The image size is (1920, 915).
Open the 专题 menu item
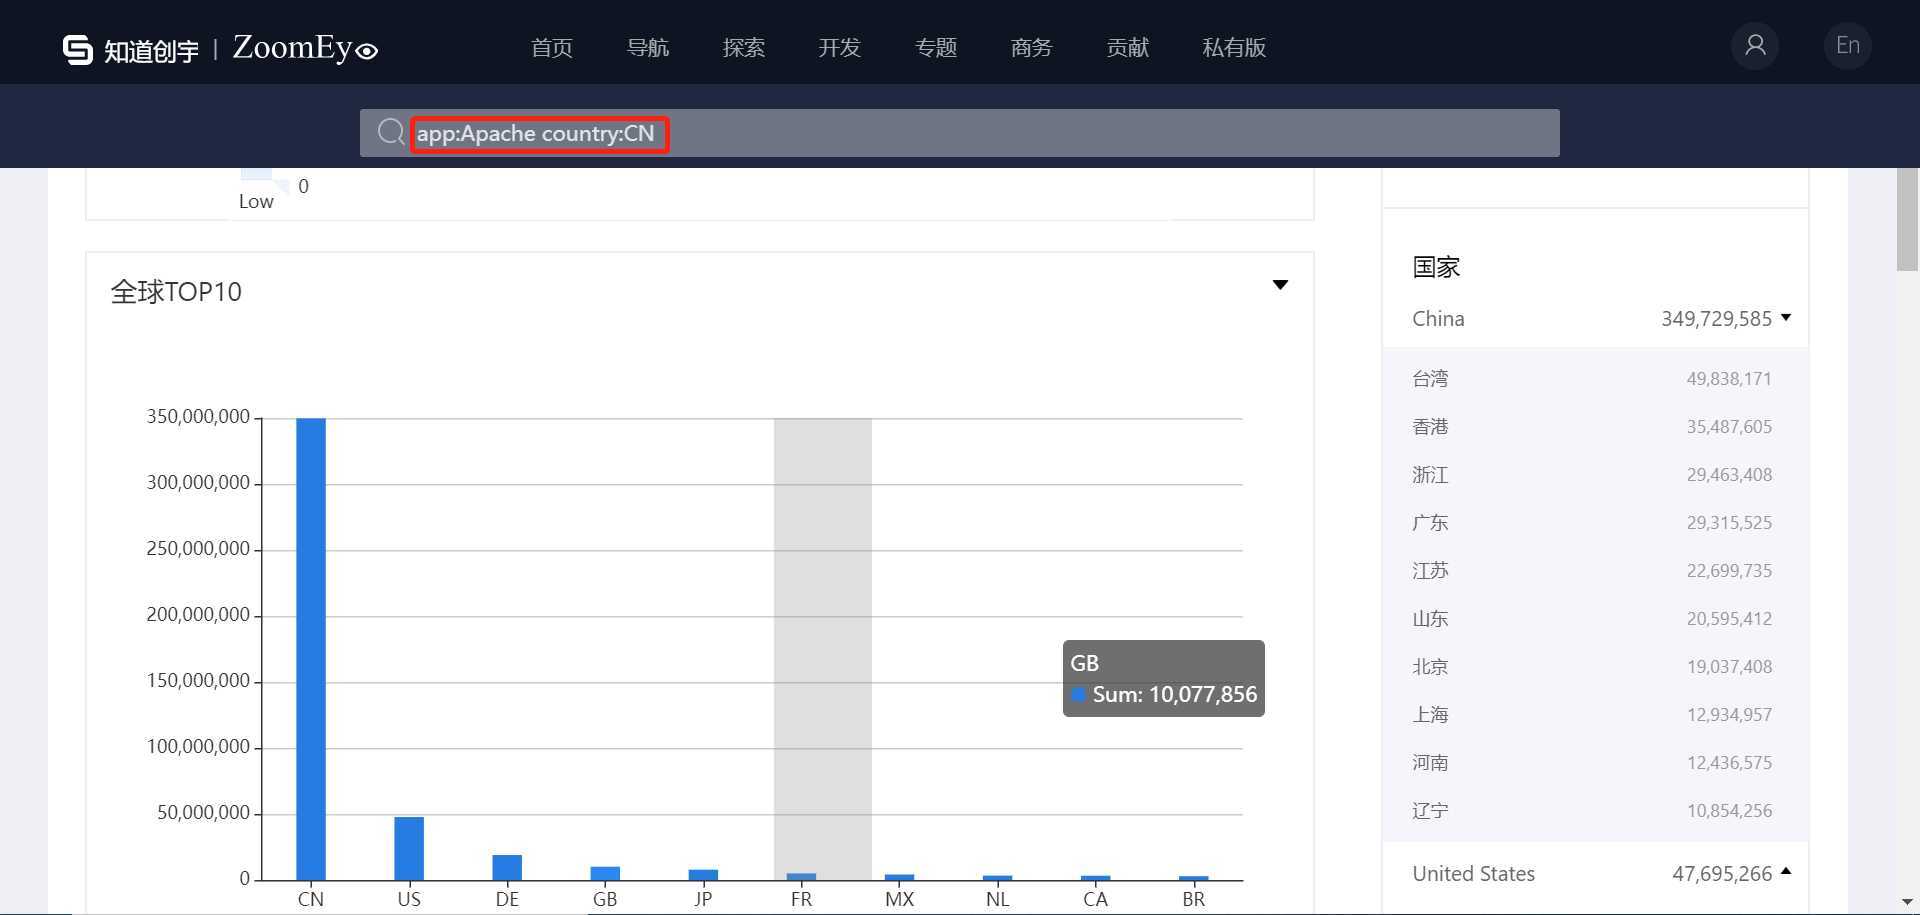(936, 48)
